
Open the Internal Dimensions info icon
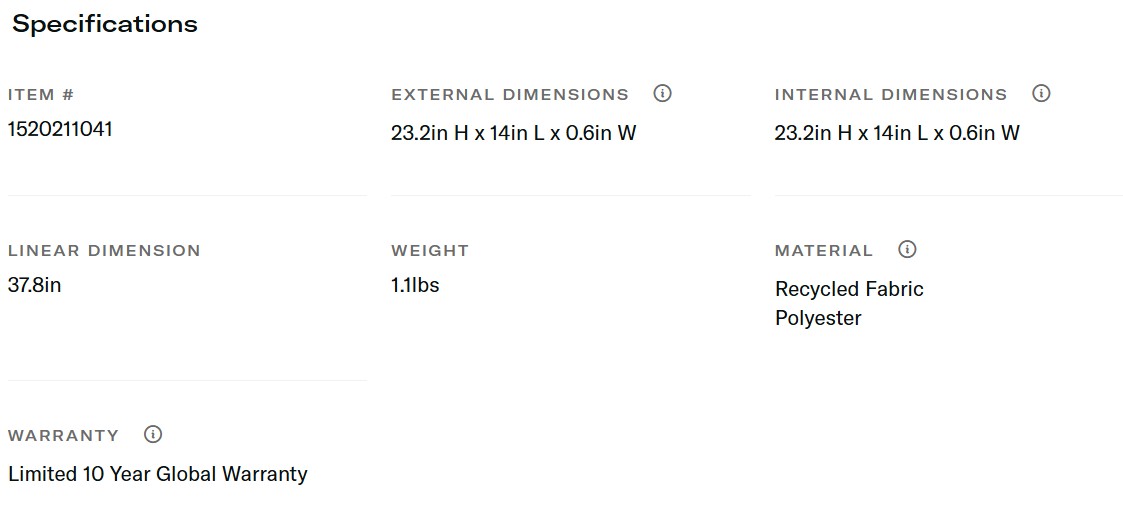tap(1041, 94)
